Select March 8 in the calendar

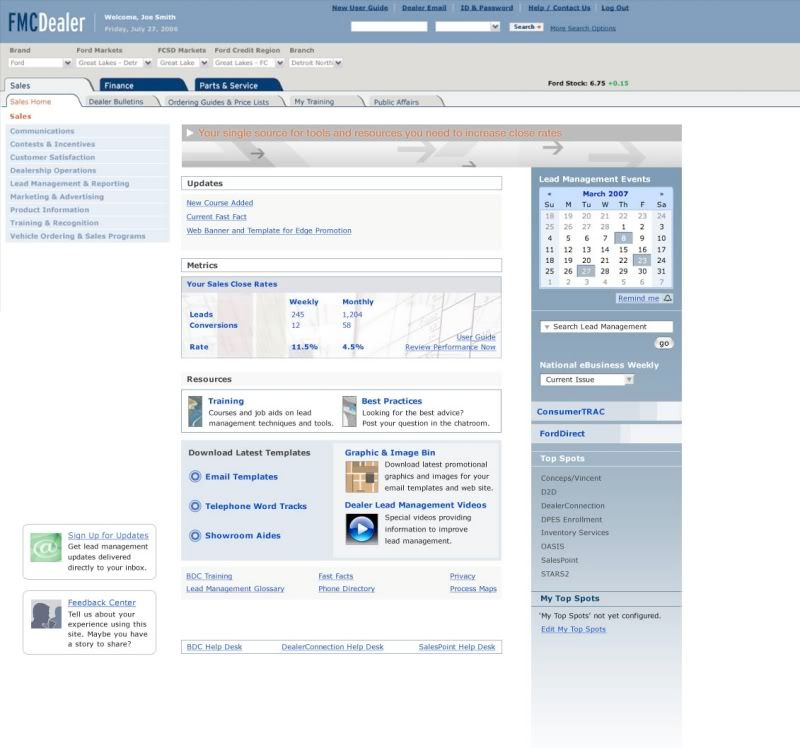click(x=623, y=238)
